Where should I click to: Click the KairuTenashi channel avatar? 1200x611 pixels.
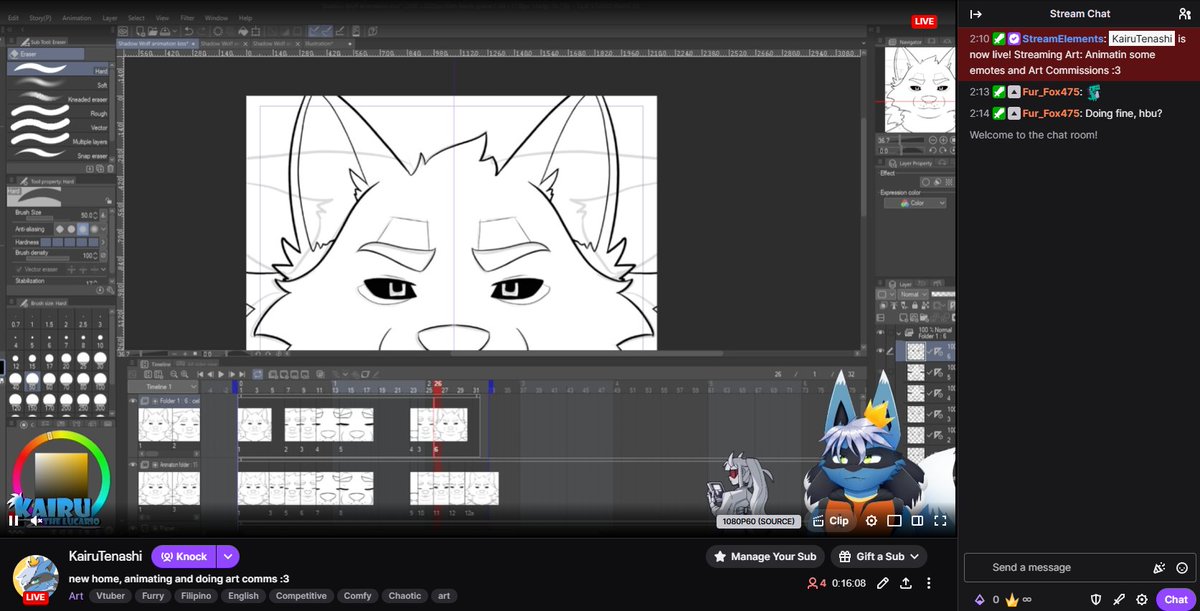pos(34,577)
